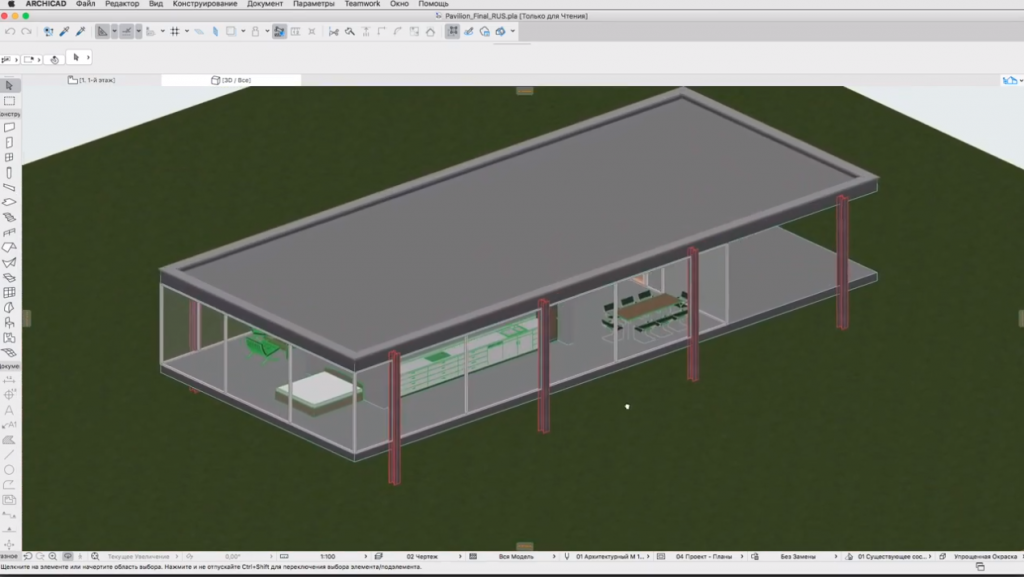Viewport: 1024px width, 577px height.
Task: Toggle snap guides button
Action: [127, 31]
